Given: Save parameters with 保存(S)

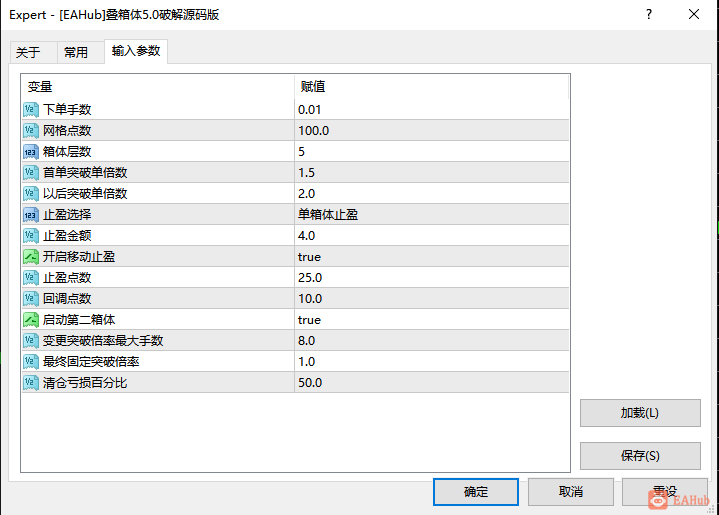Looking at the screenshot, I should click(640, 456).
